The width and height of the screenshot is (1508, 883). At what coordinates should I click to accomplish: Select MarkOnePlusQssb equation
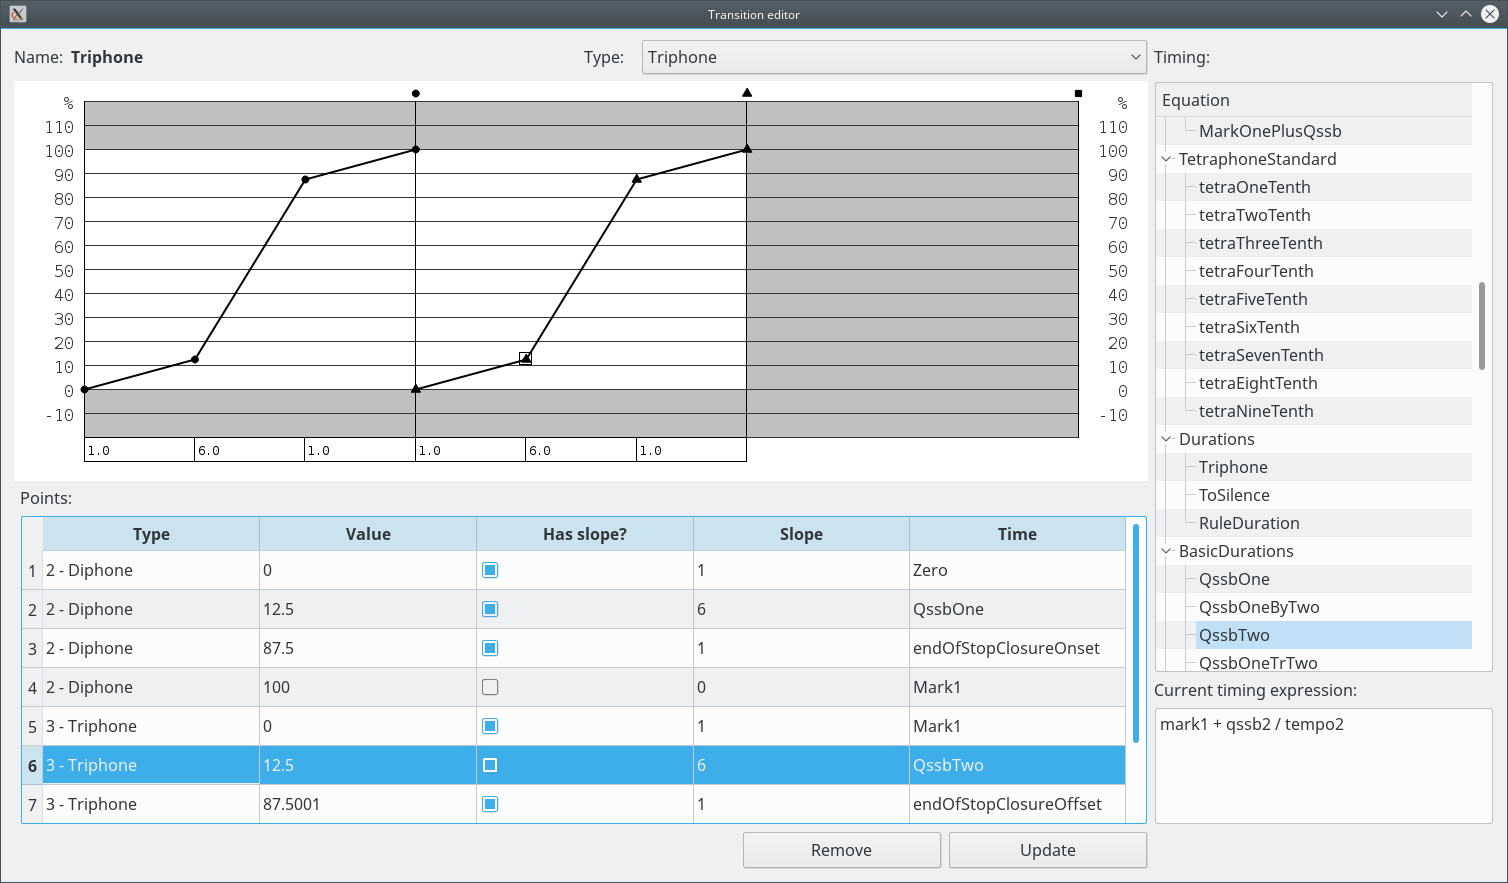pyautogui.click(x=1270, y=131)
